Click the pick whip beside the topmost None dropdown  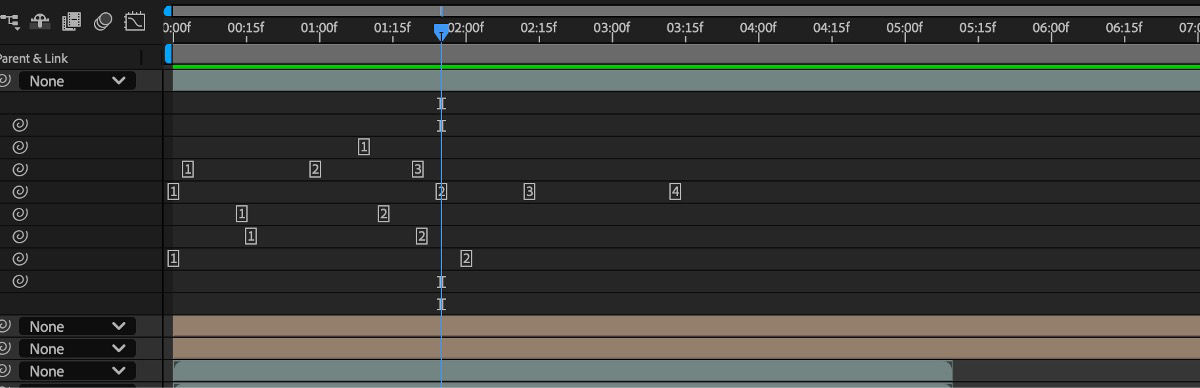5,81
